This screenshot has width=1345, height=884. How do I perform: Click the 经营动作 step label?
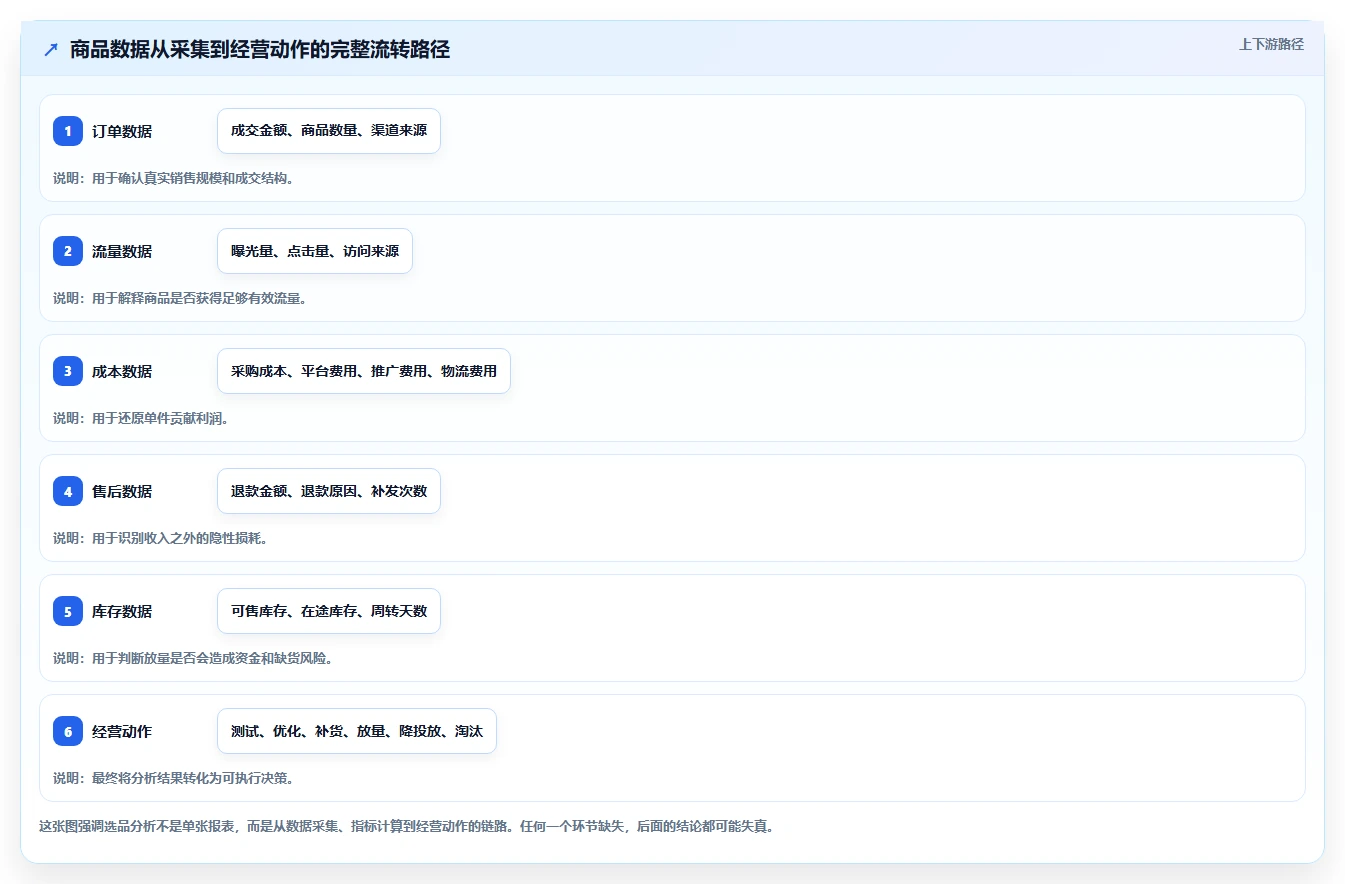coord(122,731)
